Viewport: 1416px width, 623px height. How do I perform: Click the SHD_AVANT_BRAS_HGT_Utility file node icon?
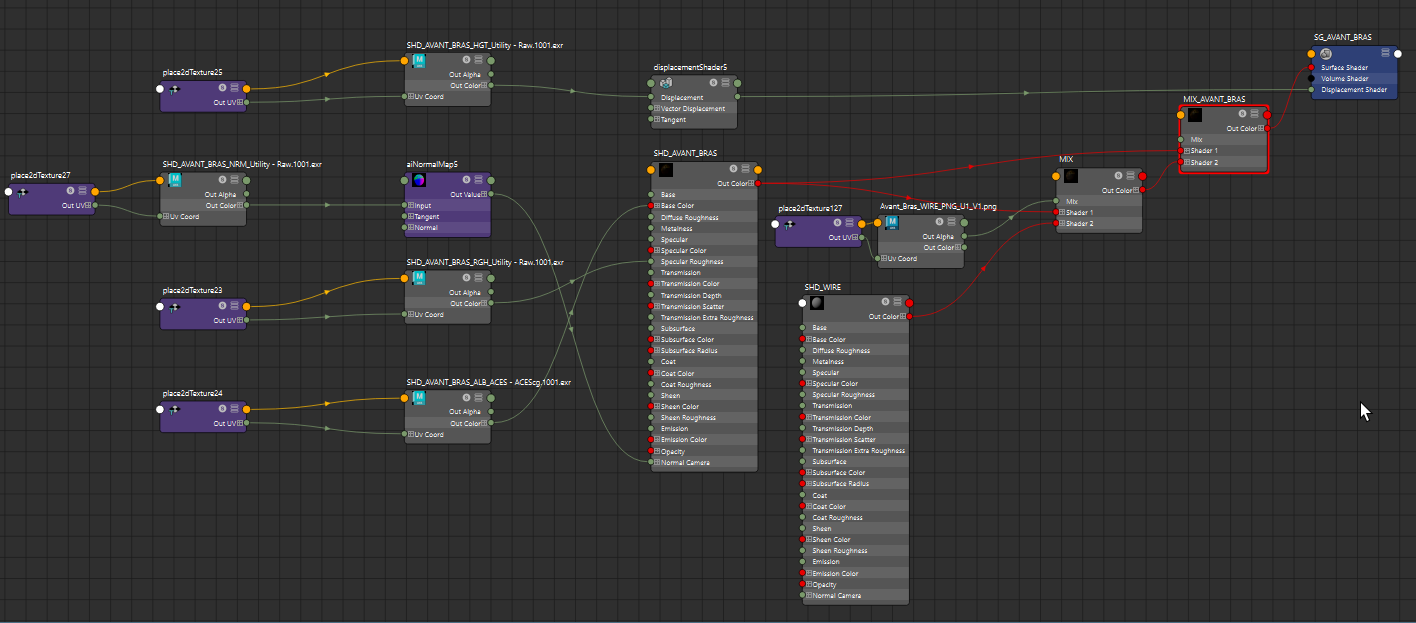click(420, 62)
